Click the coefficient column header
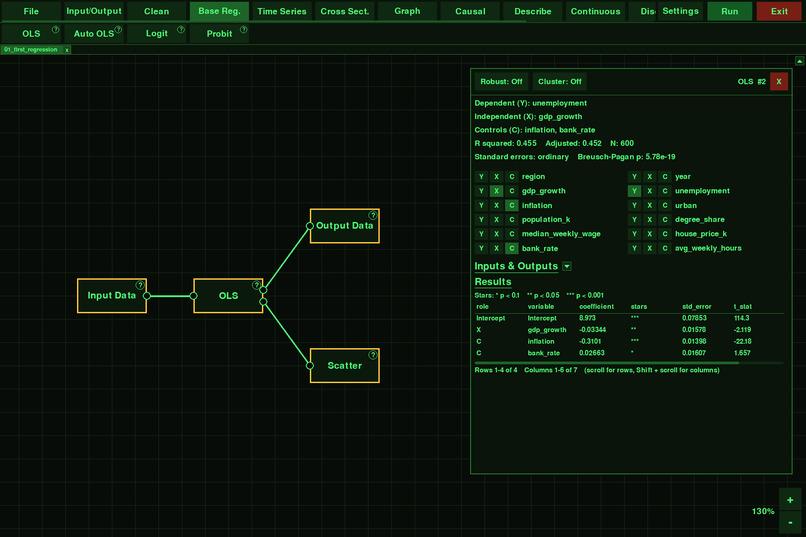Screen dimensions: 806x537 [x=596, y=307]
